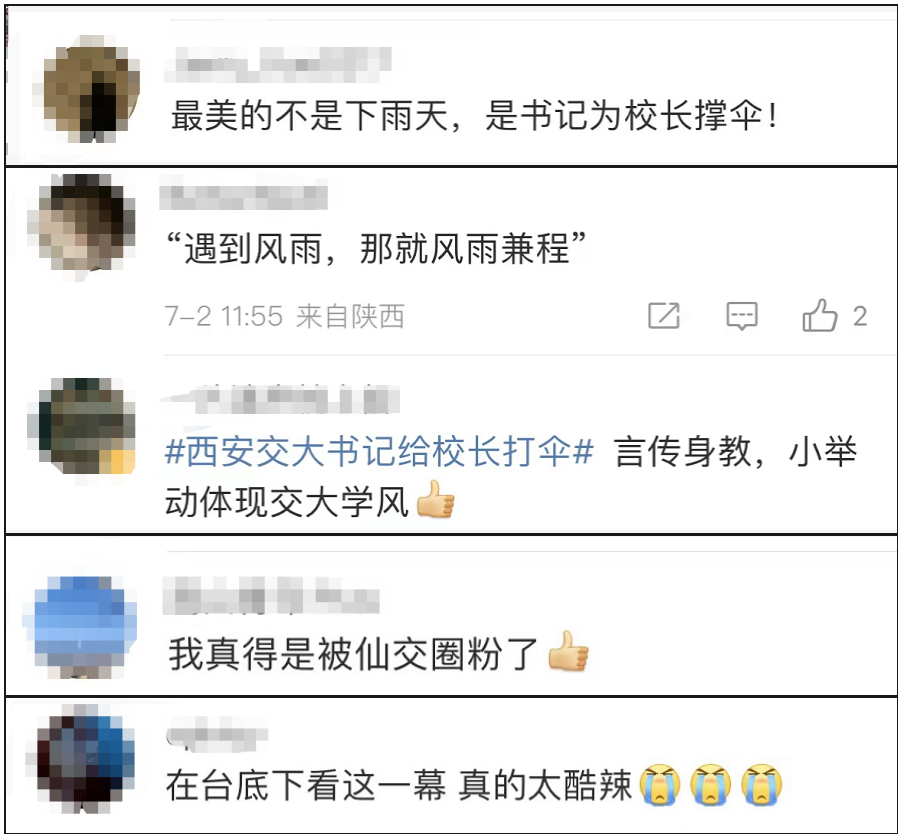The width and height of the screenshot is (902, 839).
Task: Open blurred username above 遇到风雨 comment
Action: point(244,196)
